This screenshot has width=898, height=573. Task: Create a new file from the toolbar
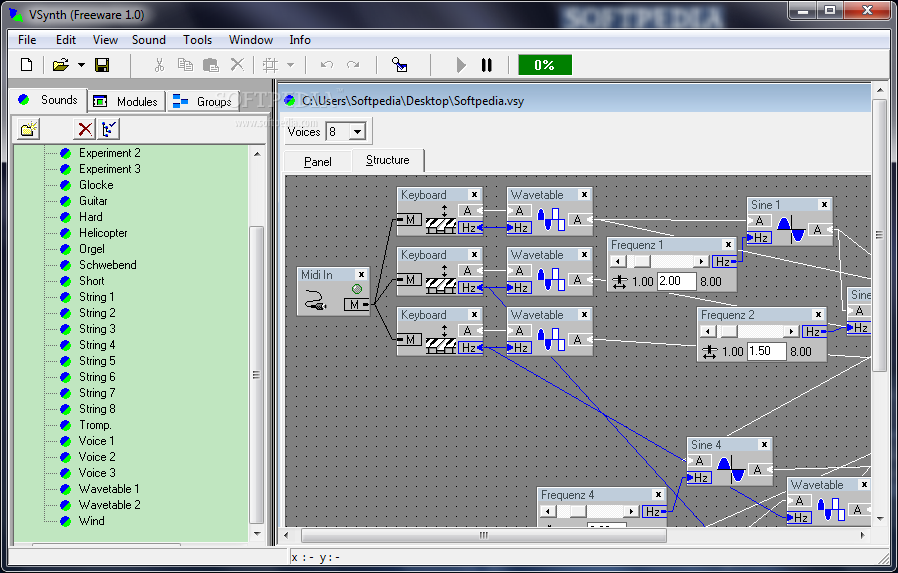[26, 65]
